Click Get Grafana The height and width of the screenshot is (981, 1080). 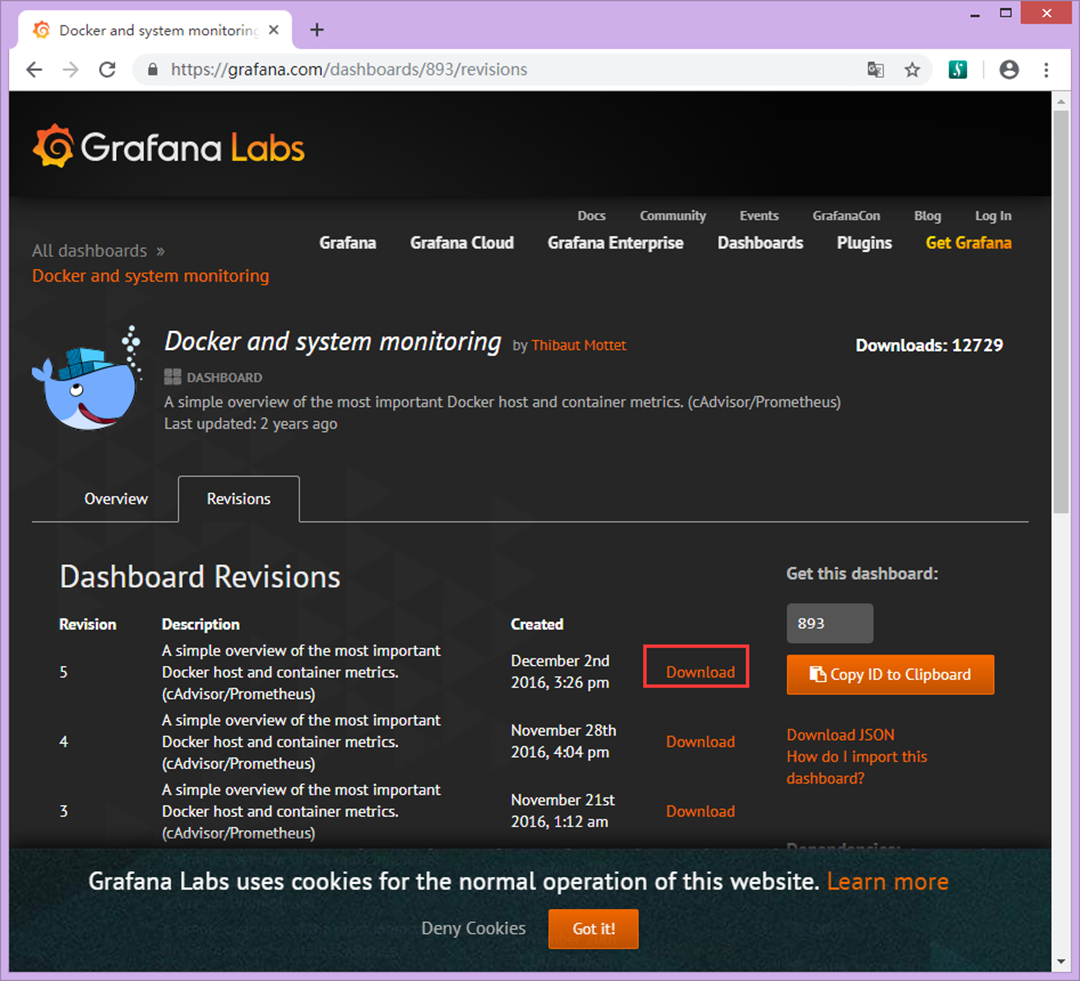[x=968, y=242]
